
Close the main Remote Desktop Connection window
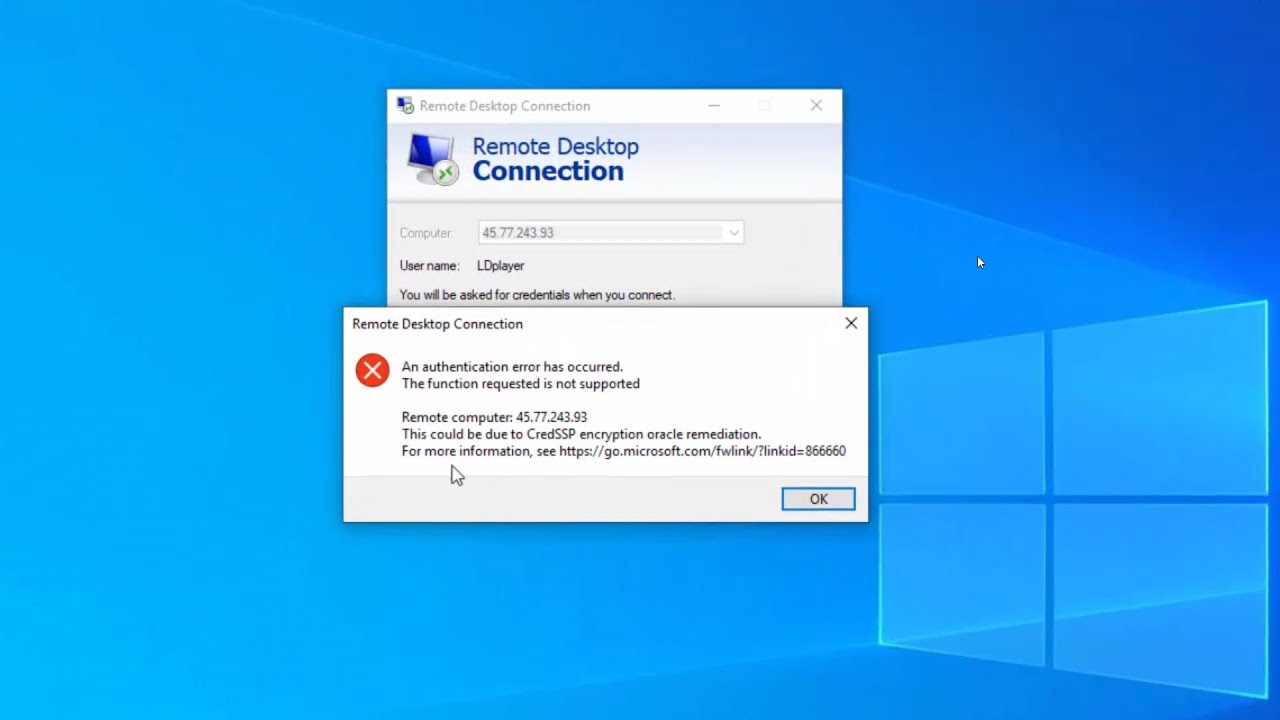coord(816,105)
